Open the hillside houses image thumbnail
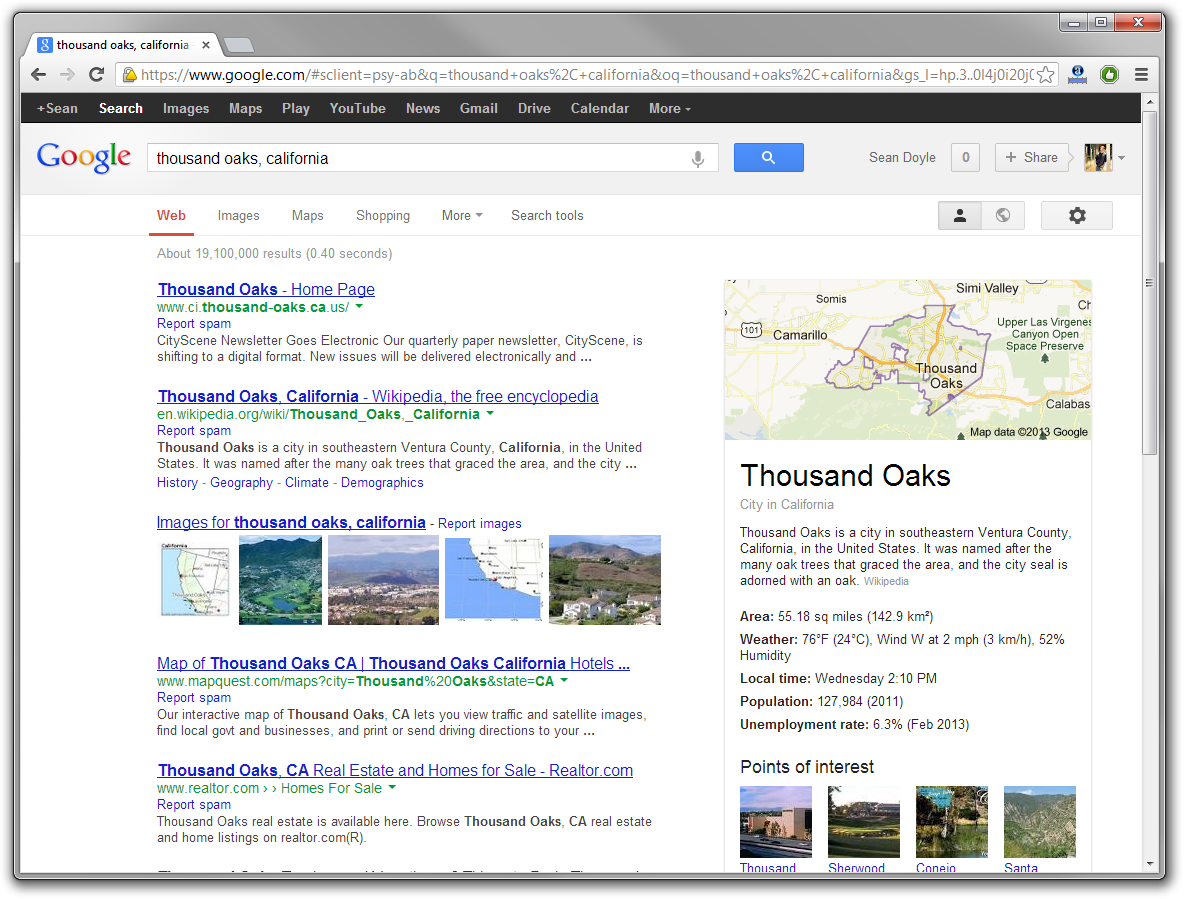 (x=605, y=580)
